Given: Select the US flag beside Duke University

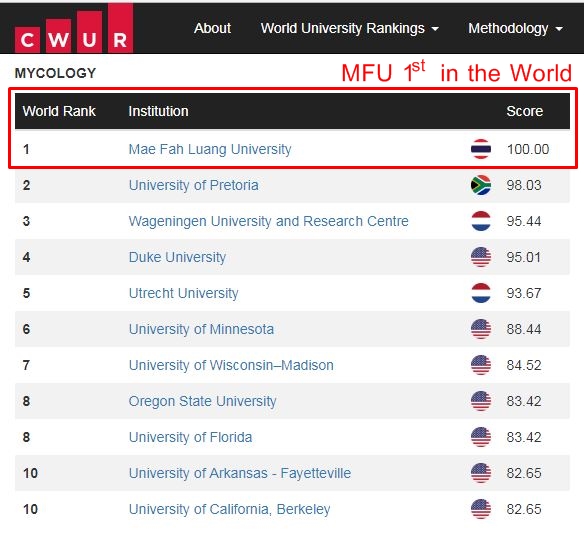Looking at the screenshot, I should [481, 257].
